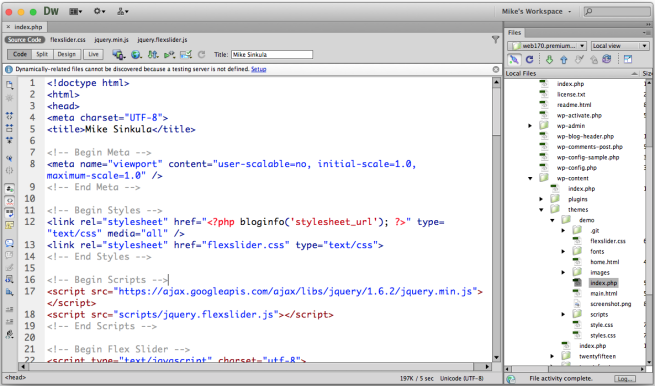Open the Site menu in application bar
Screen dimensions: 655x386
coord(122,12)
